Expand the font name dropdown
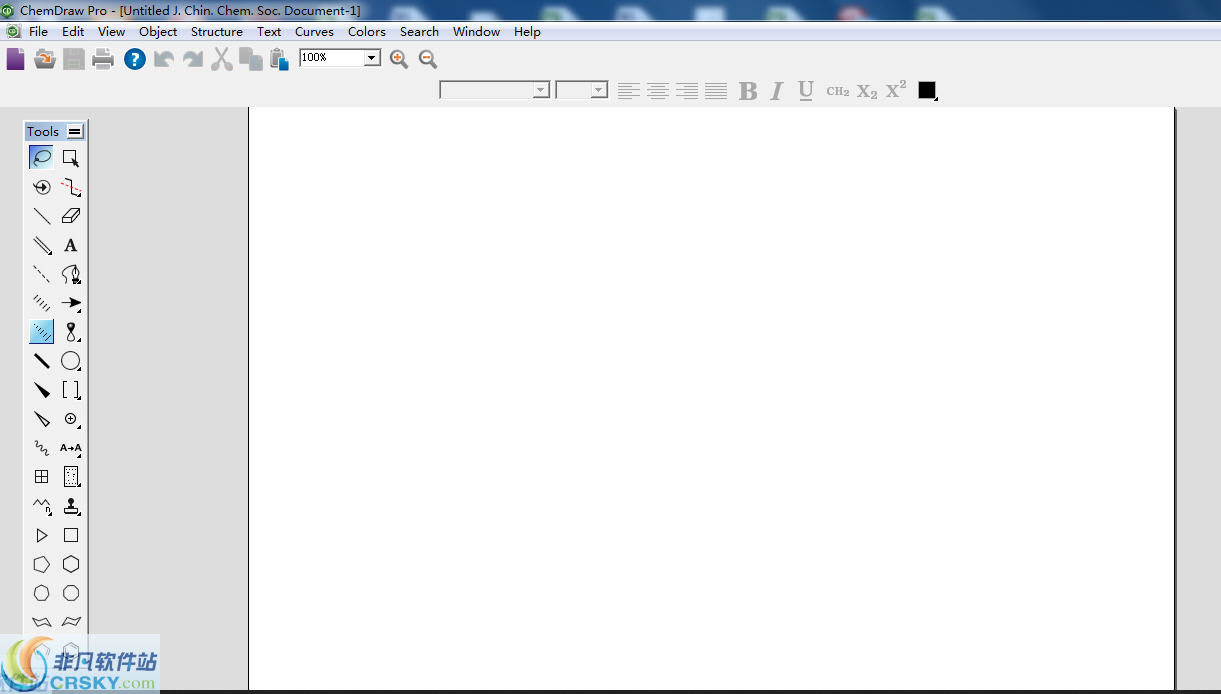Viewport: 1221px width, 694px height. point(541,90)
